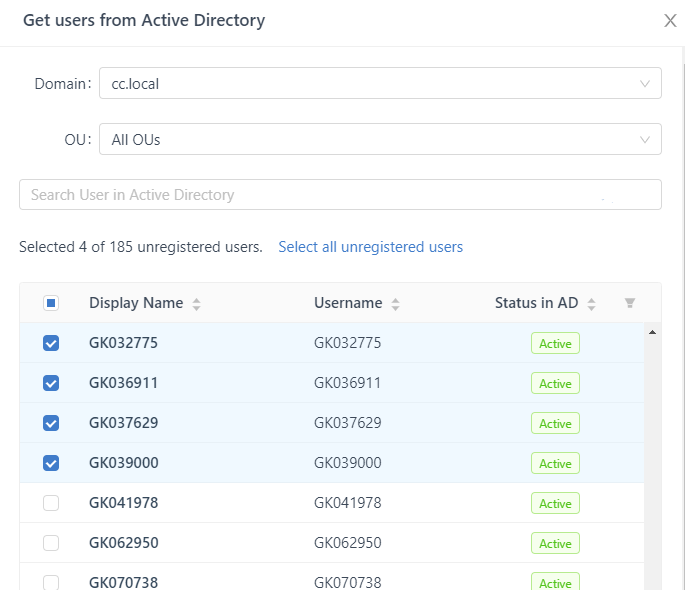Sort by Username column icon
This screenshot has height=590, width=685.
(395, 304)
